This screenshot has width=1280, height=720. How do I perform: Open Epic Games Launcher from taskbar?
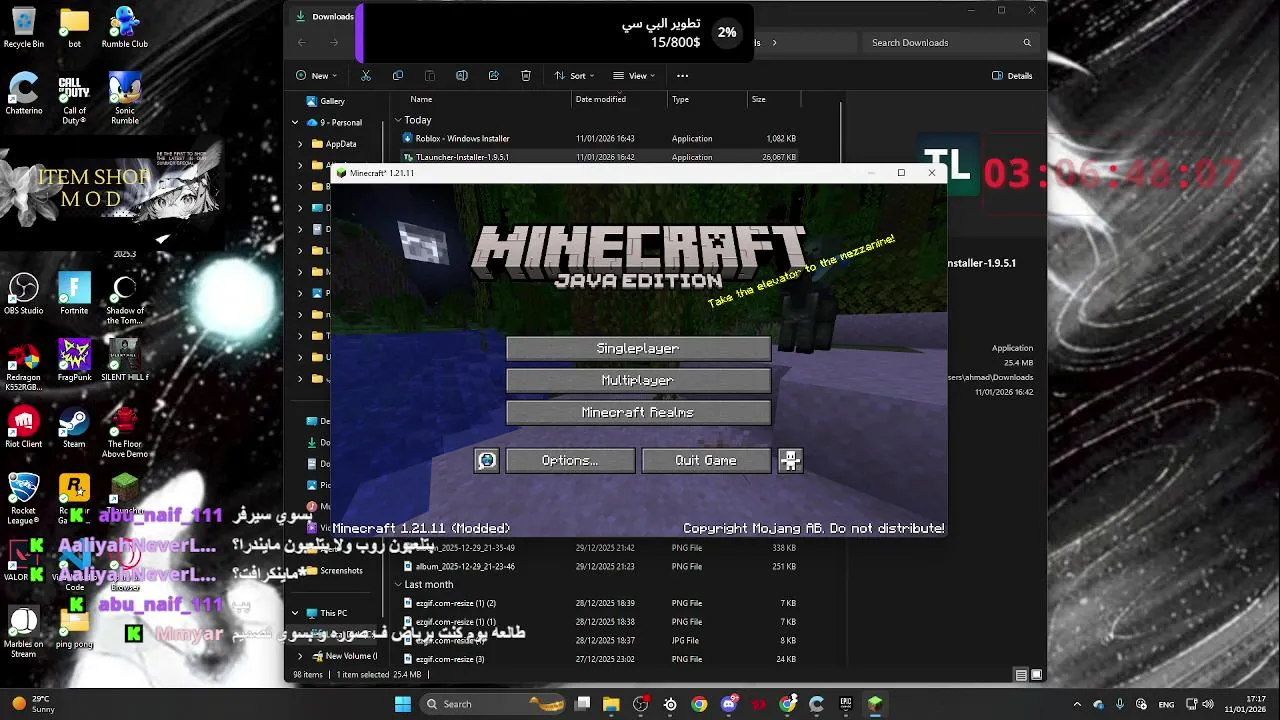tap(846, 704)
